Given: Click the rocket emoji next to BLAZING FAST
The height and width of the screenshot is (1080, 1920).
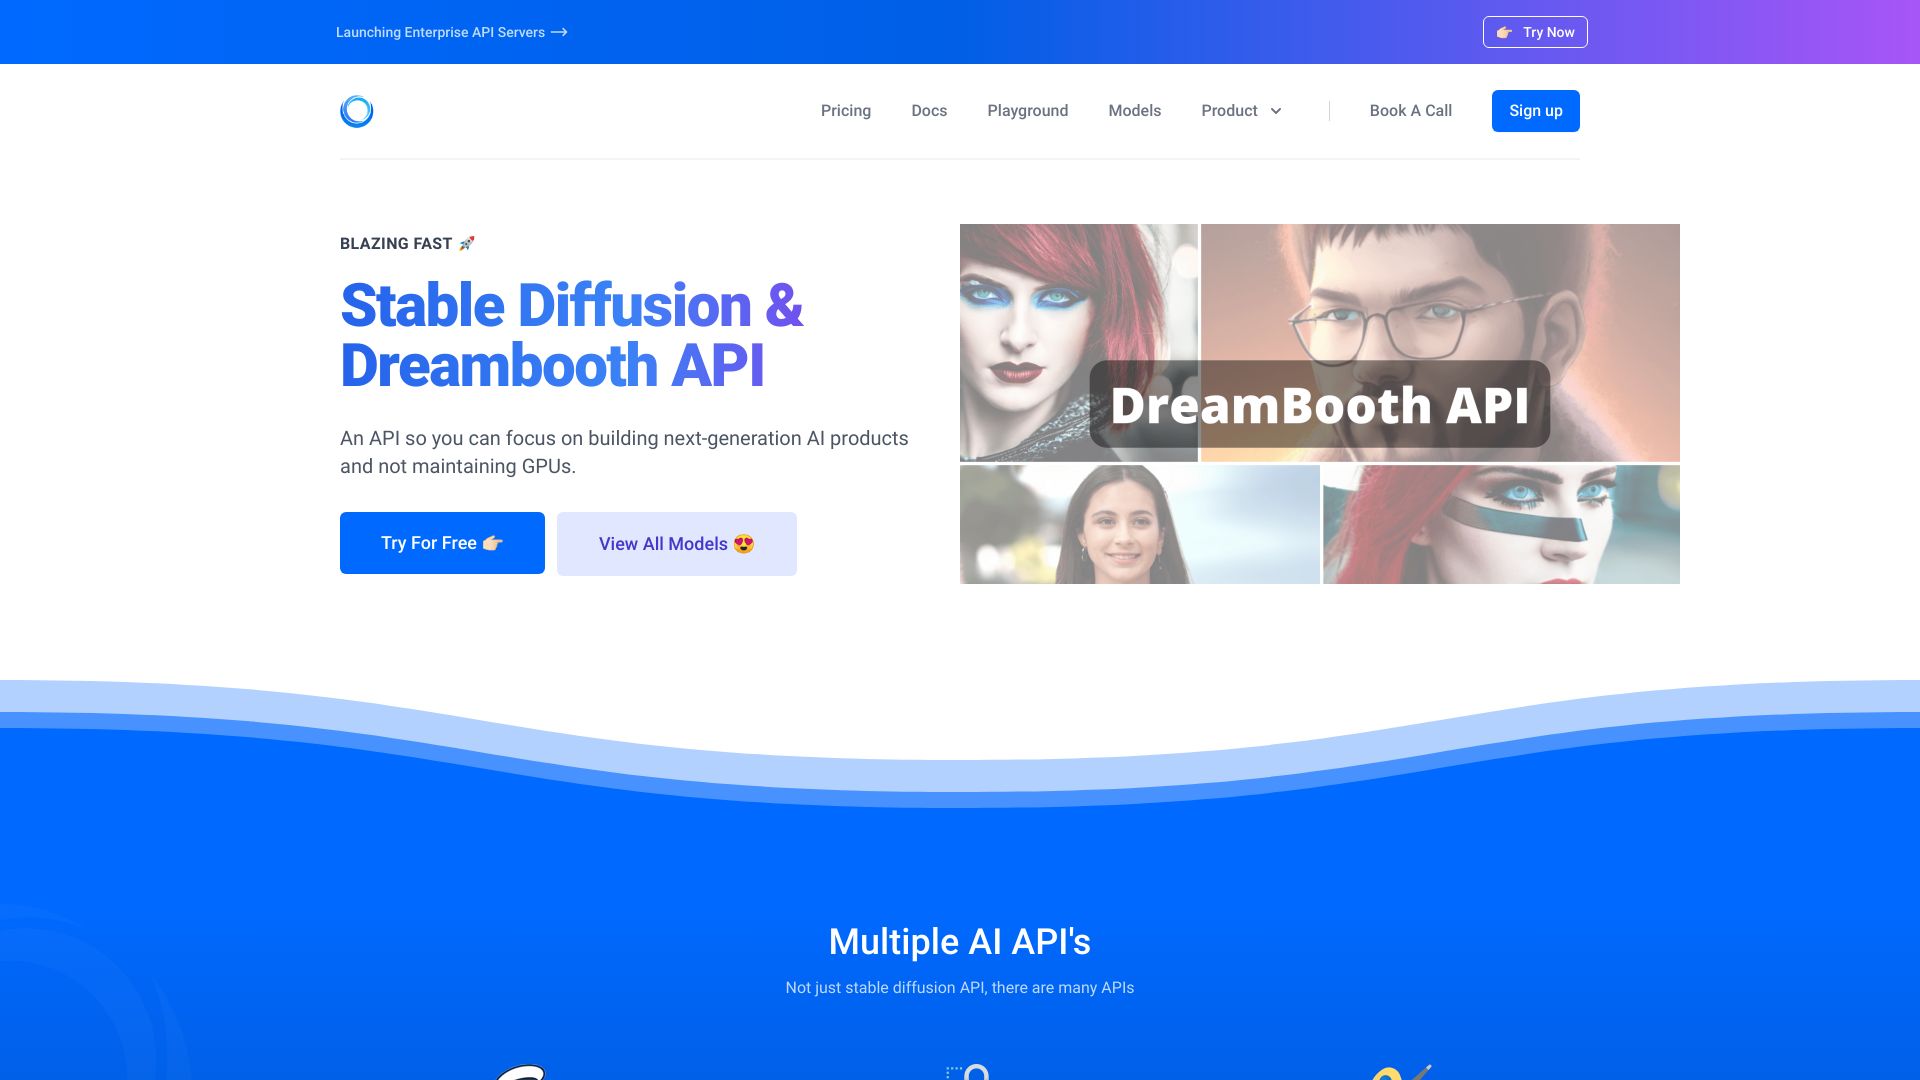Looking at the screenshot, I should (465, 243).
